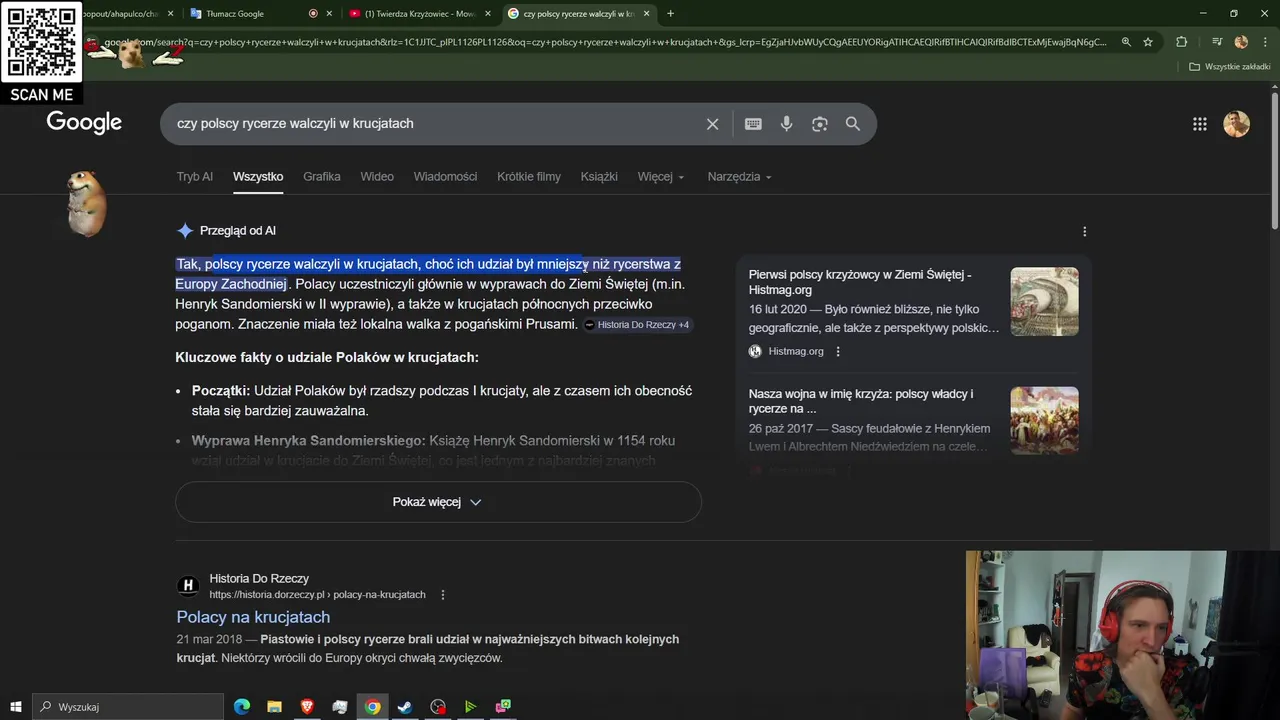
Task: Click the 'Początki:' bullet text
Action: point(221,391)
